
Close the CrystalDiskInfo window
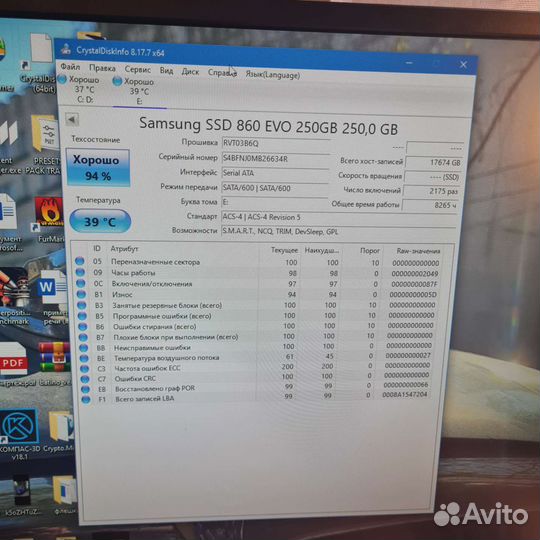pos(464,64)
